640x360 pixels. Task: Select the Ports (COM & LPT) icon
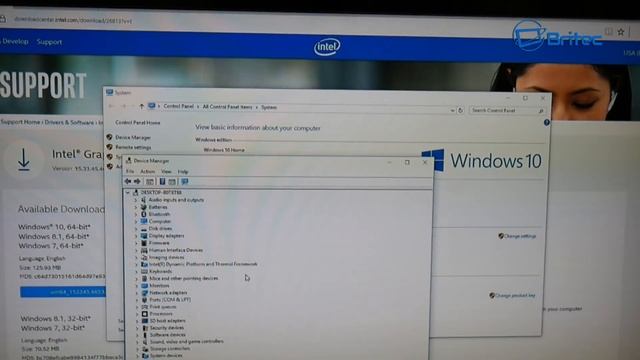click(x=144, y=300)
